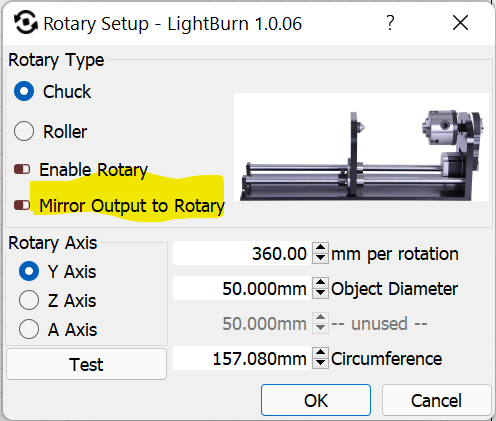
Task: Click the mm per rotation input field
Action: coord(242,254)
